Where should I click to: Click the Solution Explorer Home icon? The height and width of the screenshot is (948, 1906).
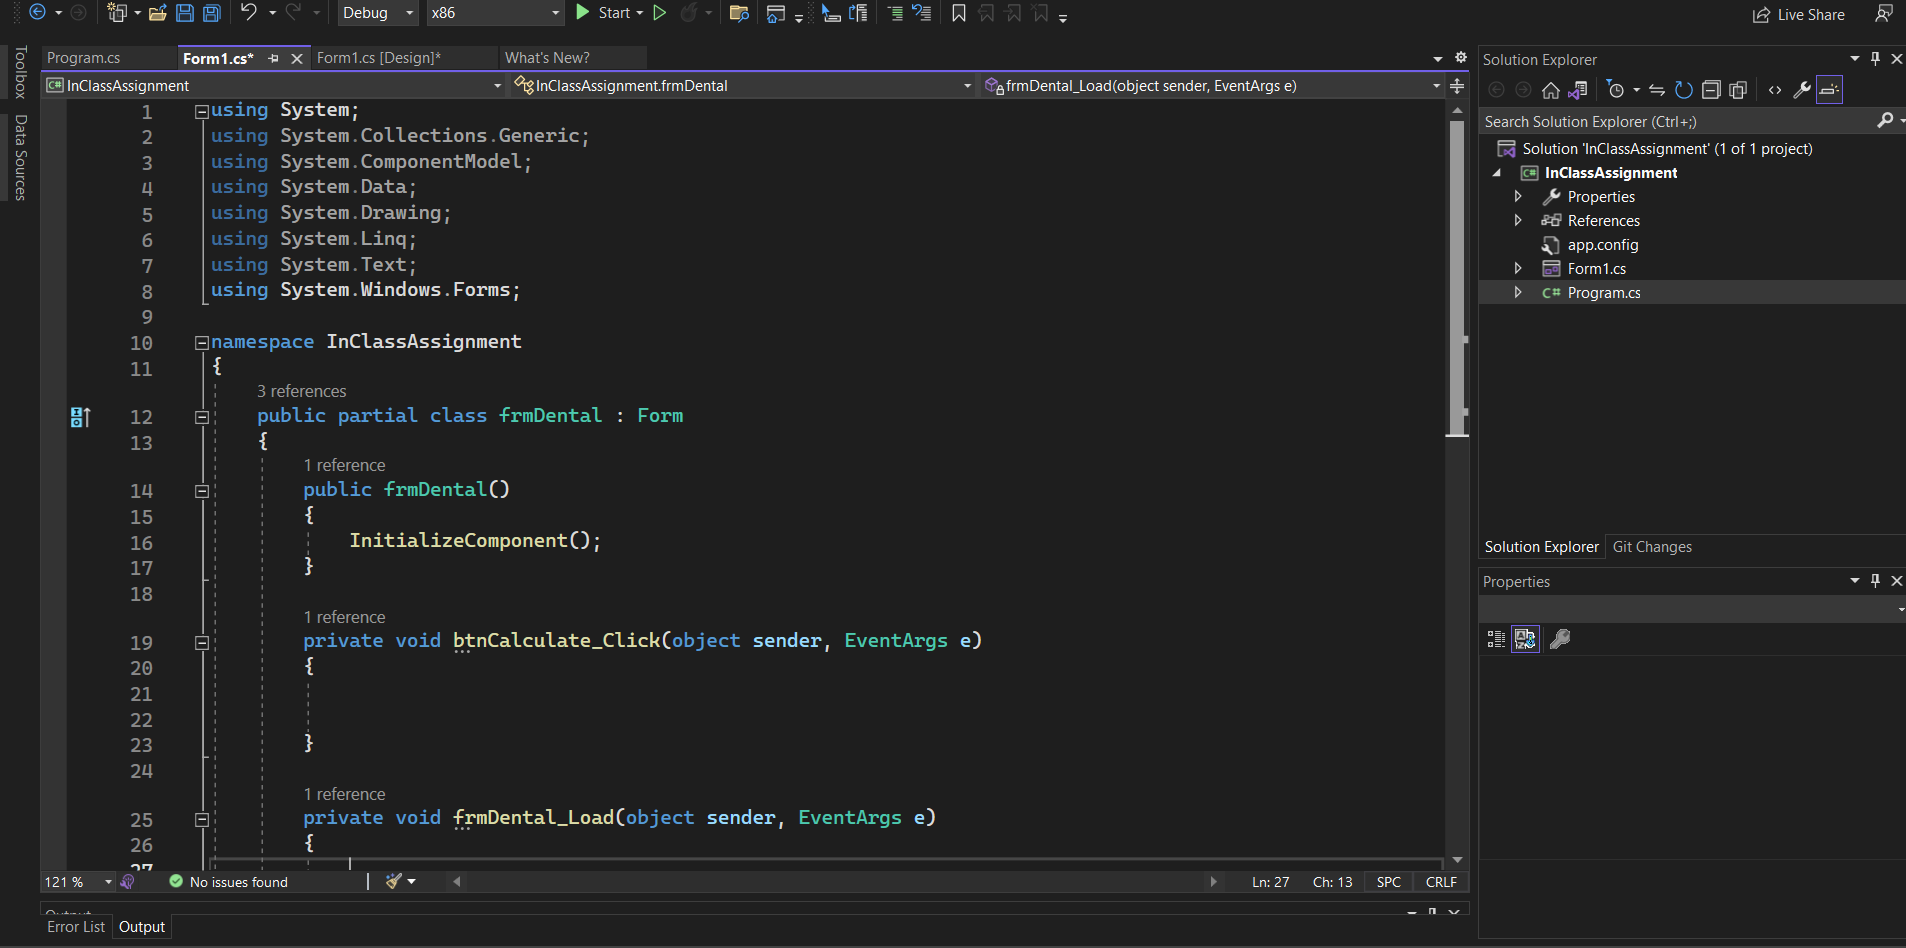click(1550, 90)
